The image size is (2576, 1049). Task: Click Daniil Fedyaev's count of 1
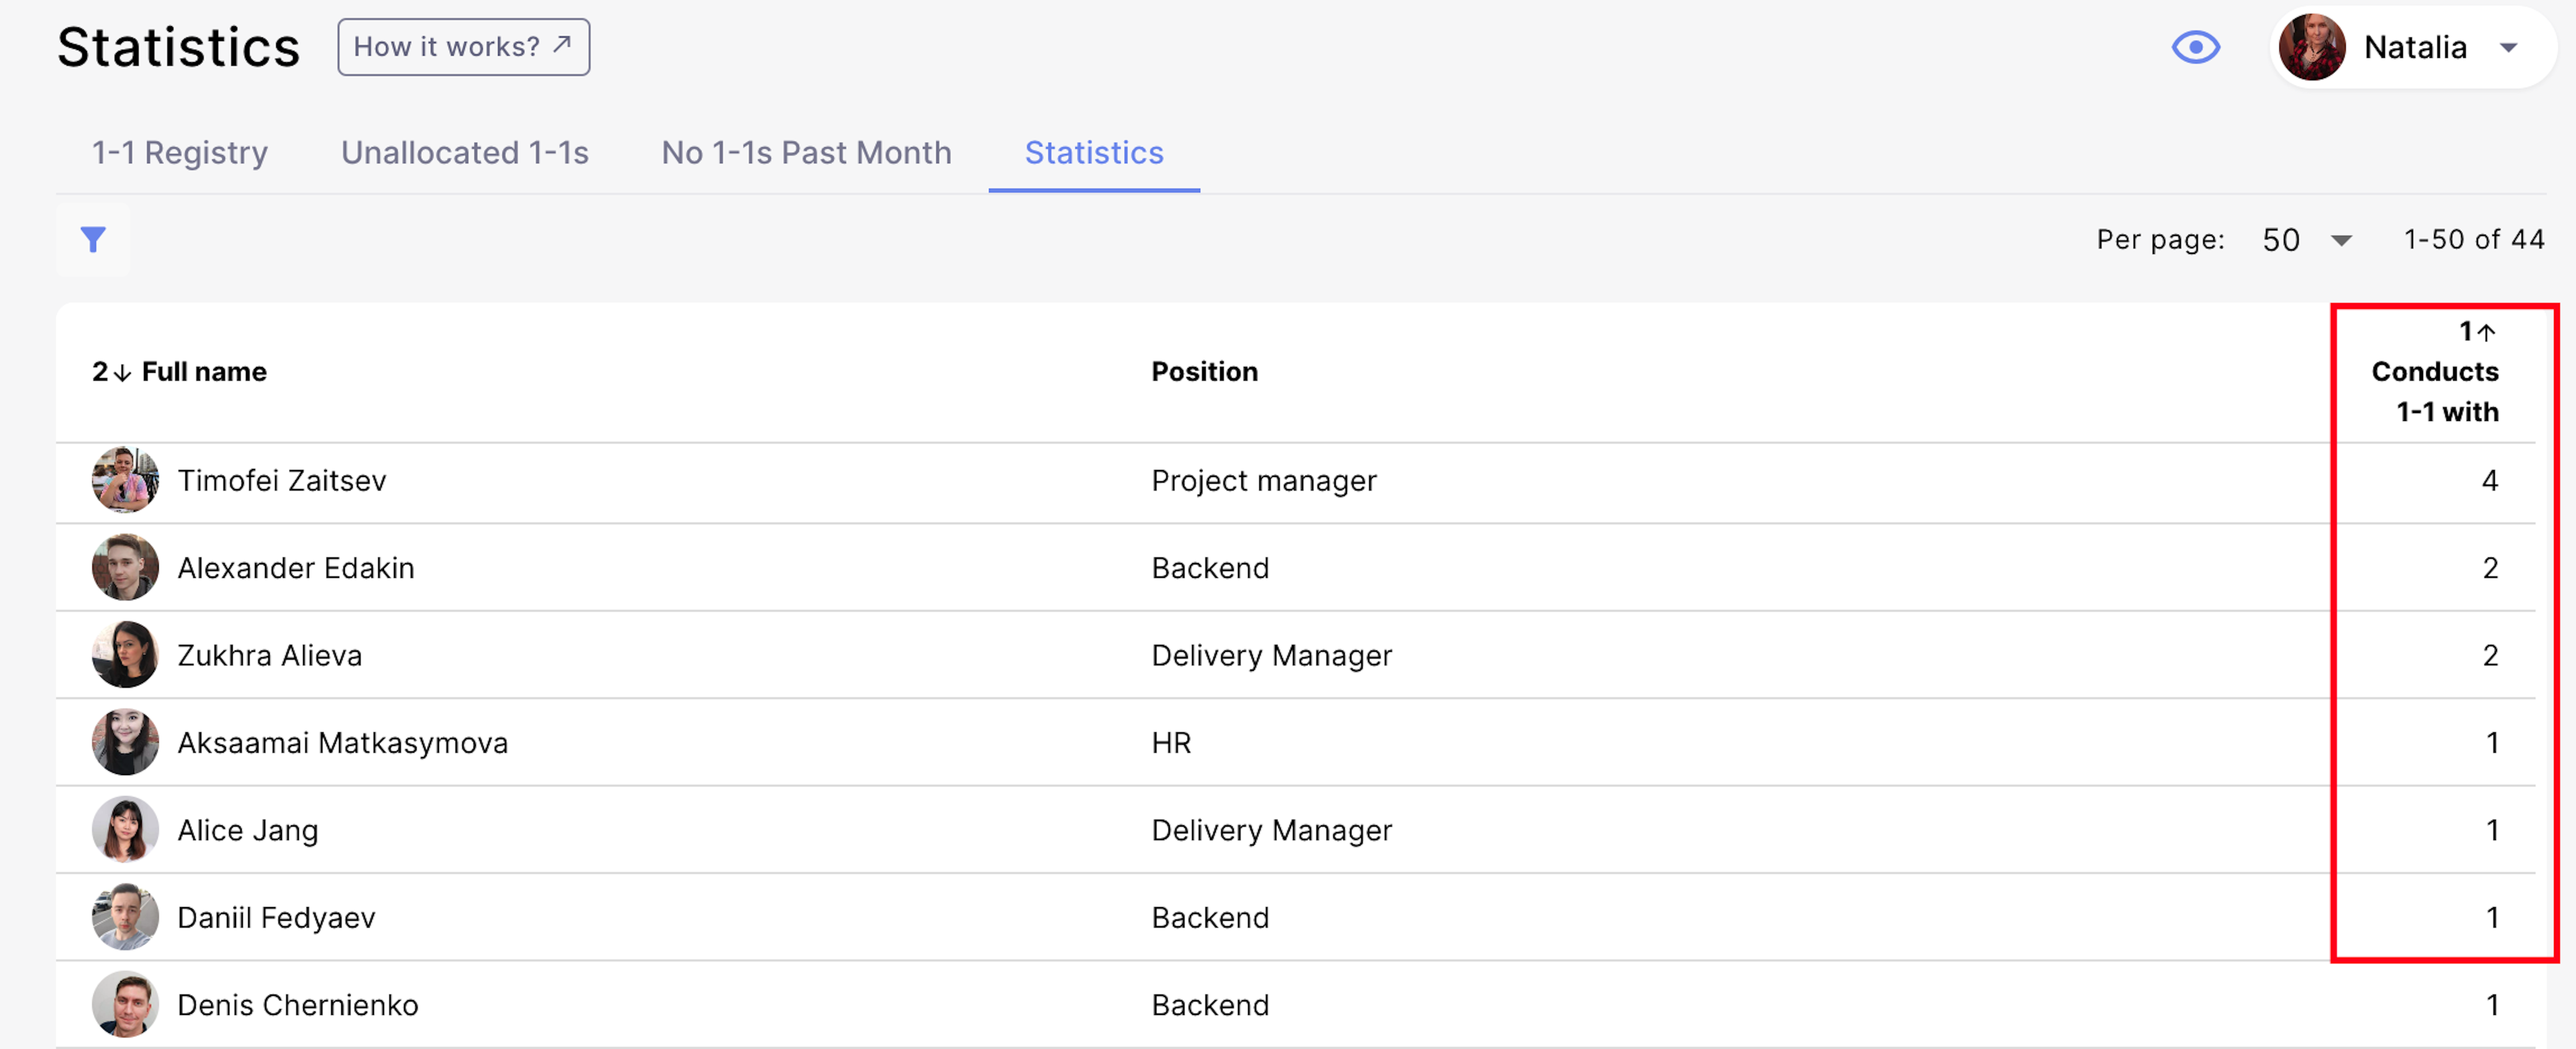(2492, 917)
